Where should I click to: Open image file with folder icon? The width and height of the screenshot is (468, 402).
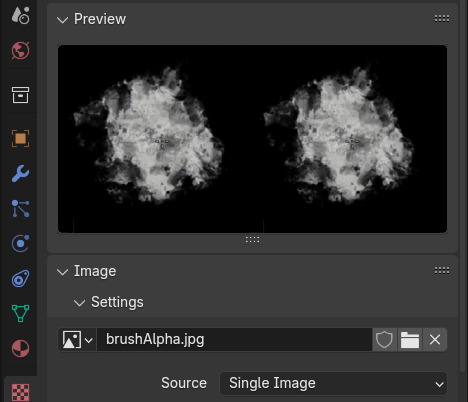(x=410, y=340)
